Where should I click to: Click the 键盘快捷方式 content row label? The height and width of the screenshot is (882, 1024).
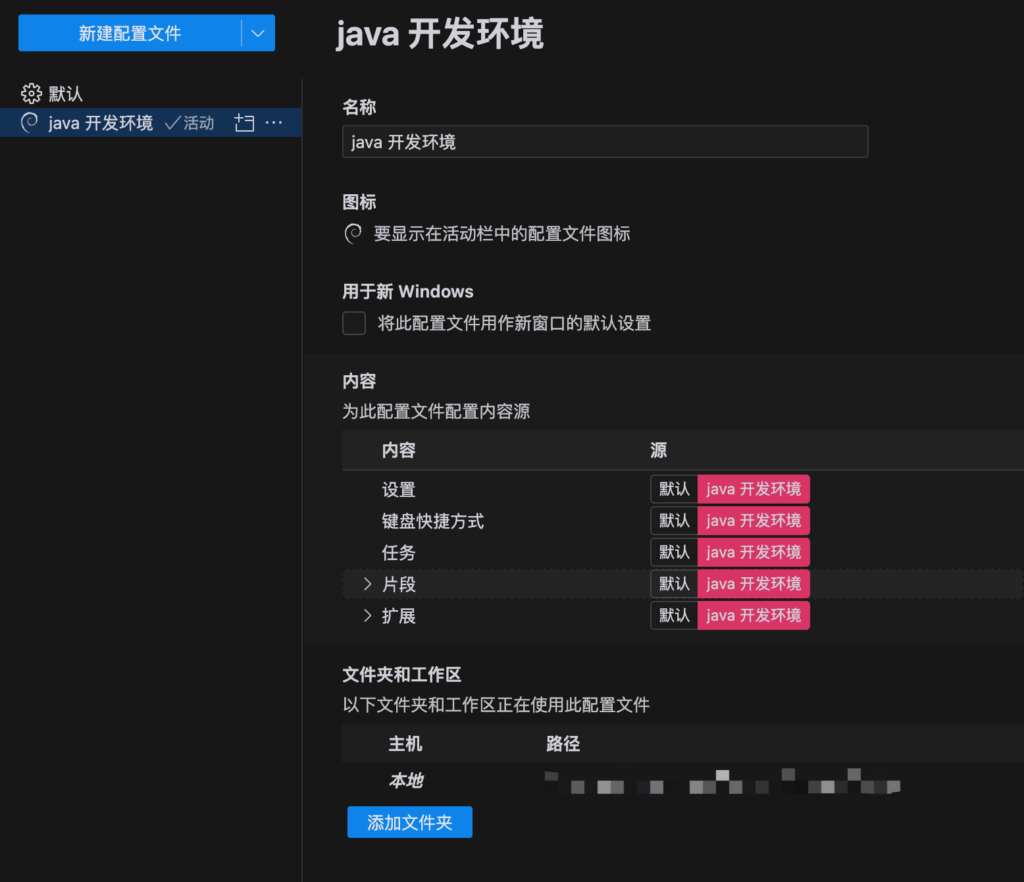pos(432,521)
